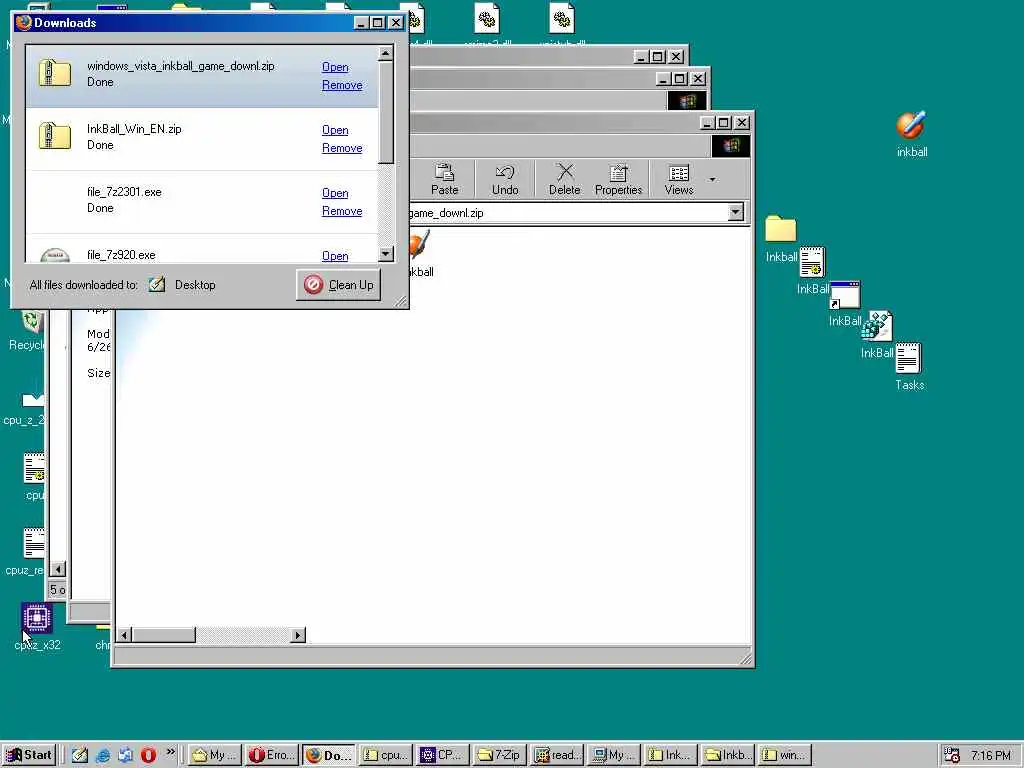Screen dimensions: 1024x768
Task: Open file_7z920.exe download
Action: pyautogui.click(x=335, y=255)
